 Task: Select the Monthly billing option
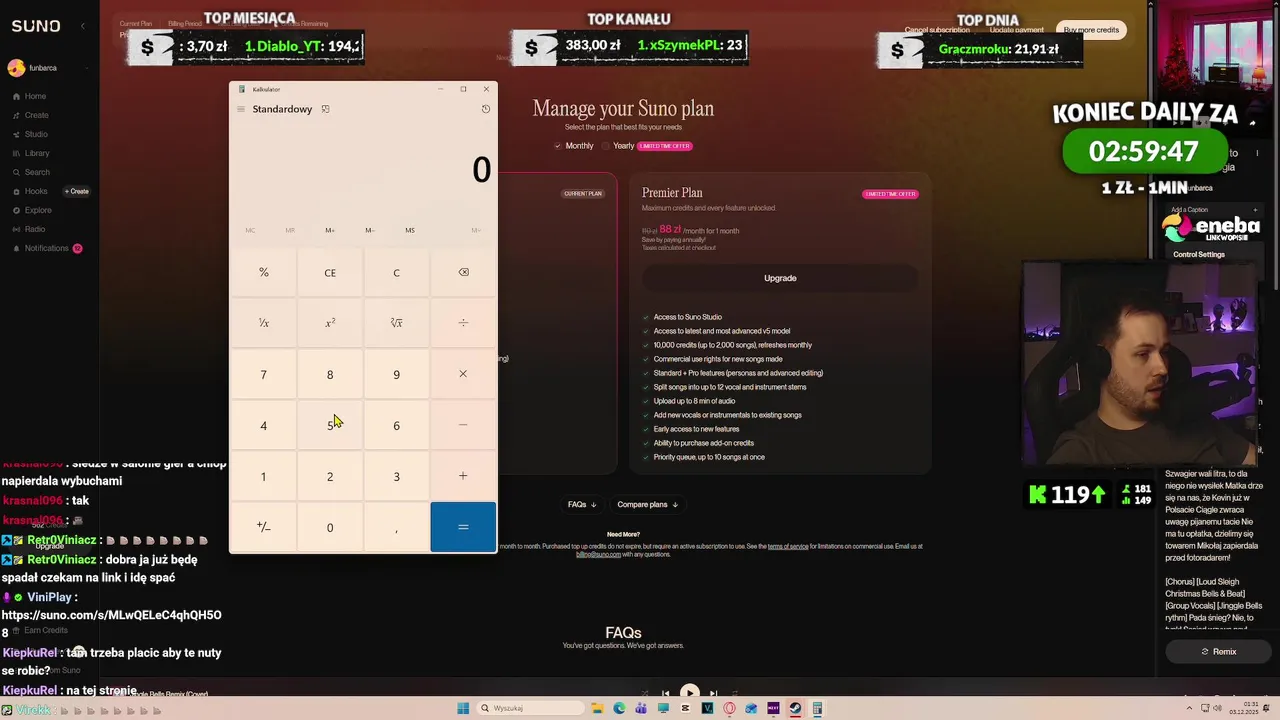pos(573,146)
